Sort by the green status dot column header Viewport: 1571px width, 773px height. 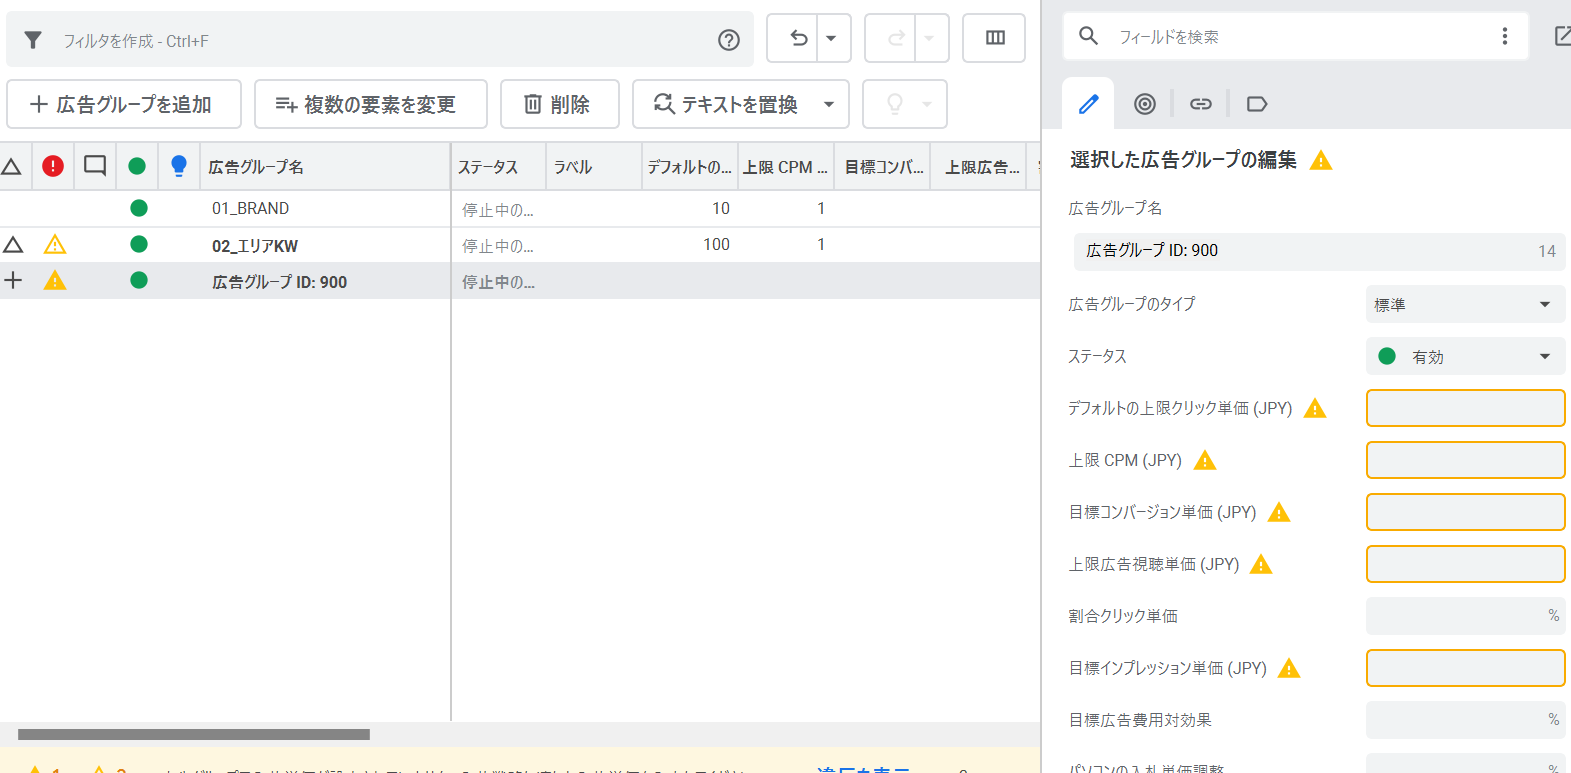137,166
